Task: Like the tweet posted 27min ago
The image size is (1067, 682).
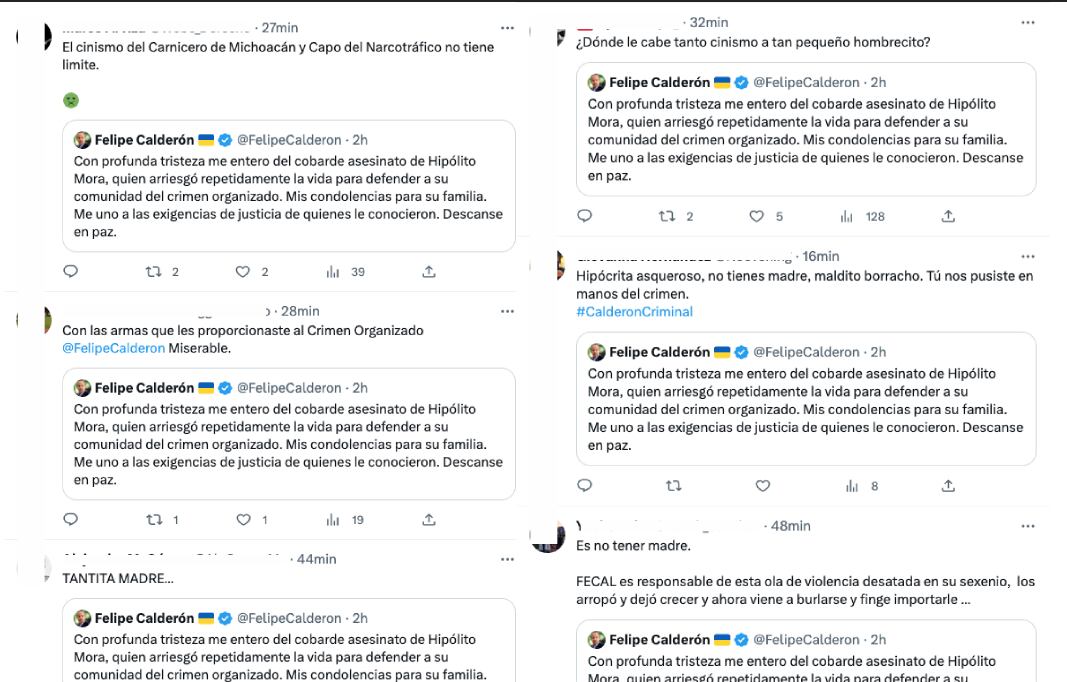Action: 242,271
